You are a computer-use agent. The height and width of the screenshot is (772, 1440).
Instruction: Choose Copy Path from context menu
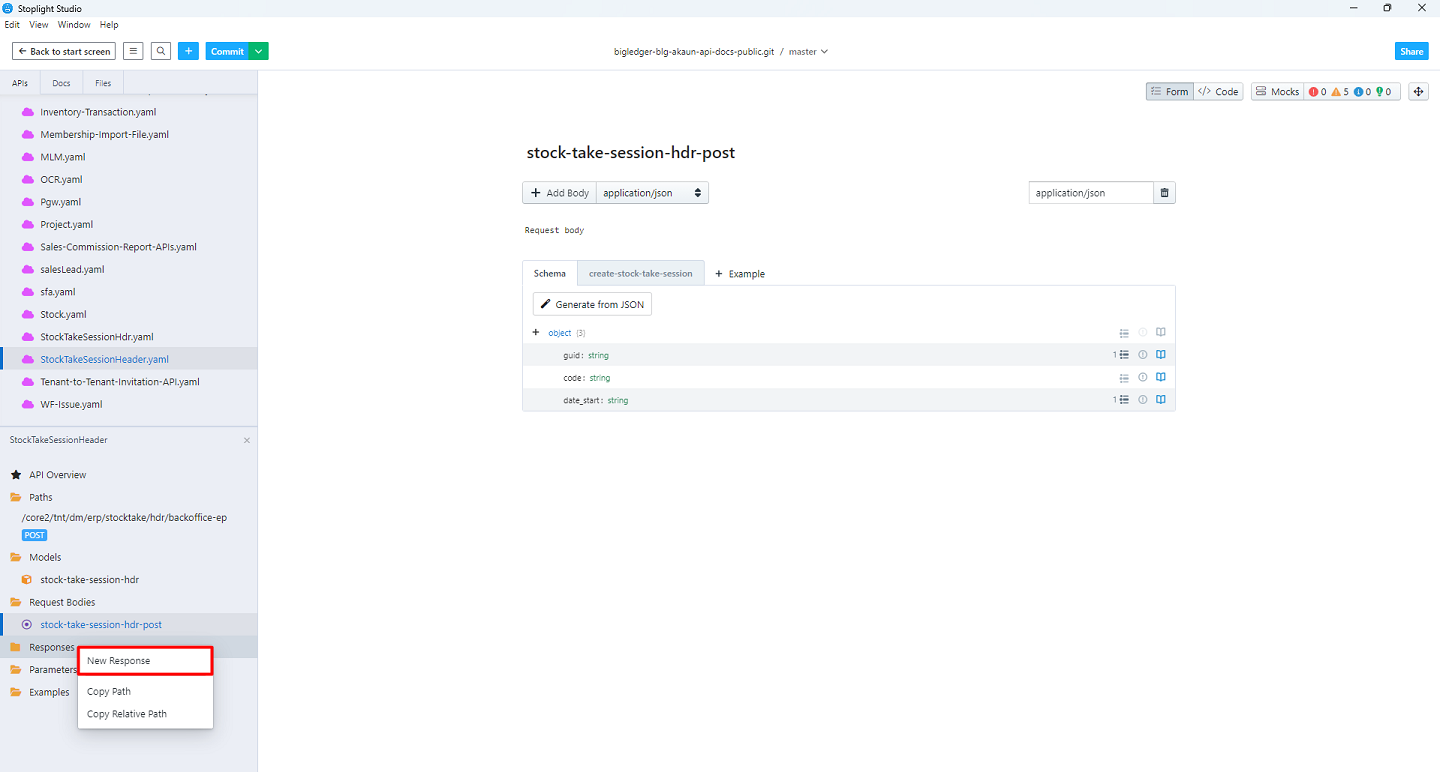pyautogui.click(x=145, y=692)
